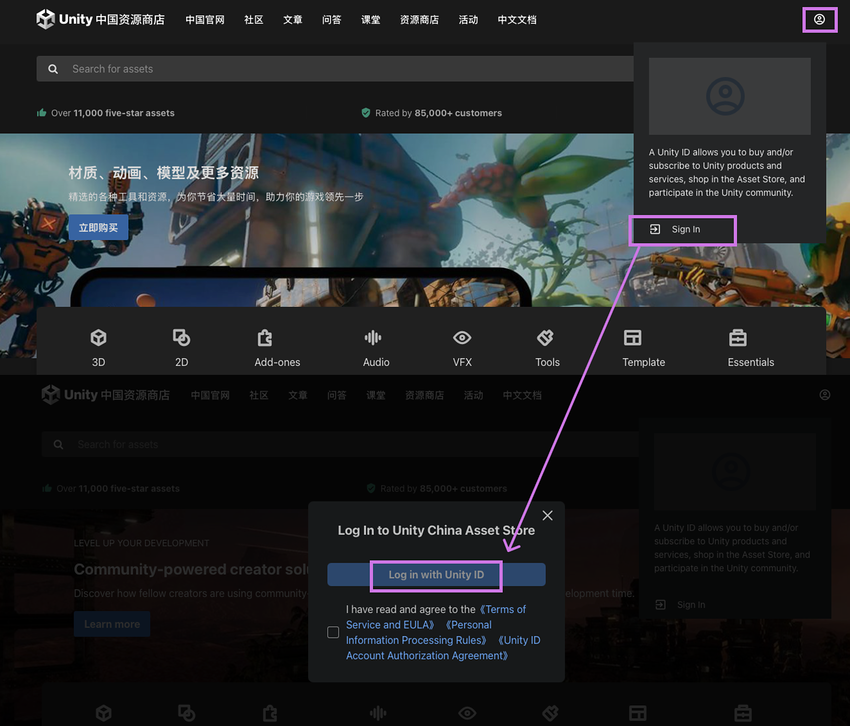Open 问答 in the bright top navigation
The width and height of the screenshot is (850, 726).
332,20
